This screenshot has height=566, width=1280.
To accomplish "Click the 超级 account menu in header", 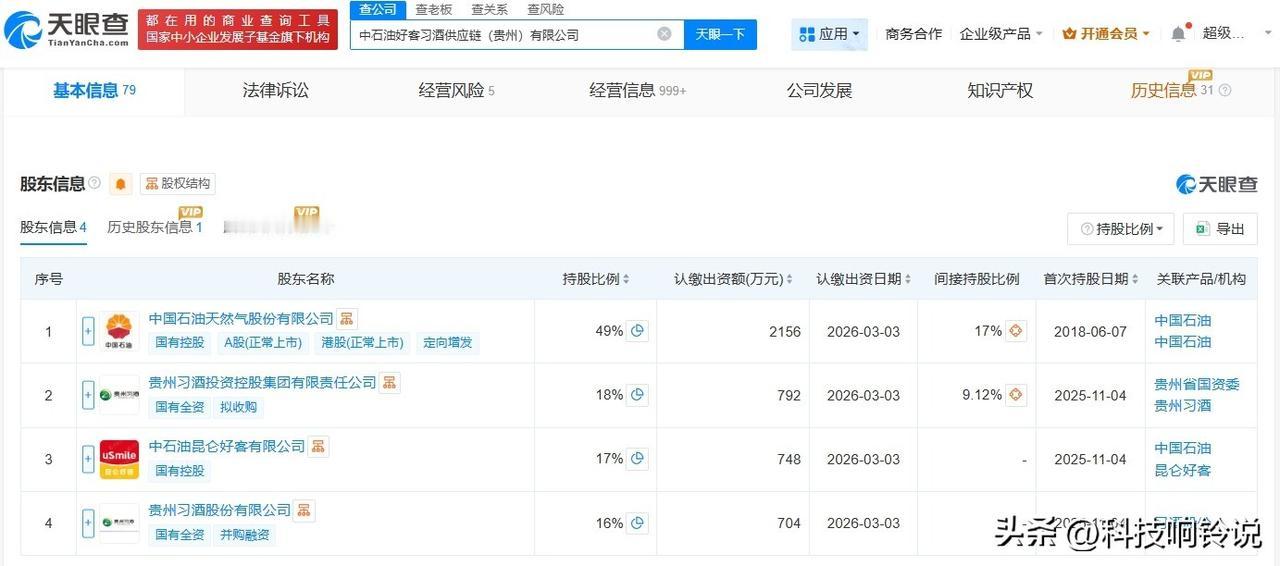I will tap(1223, 34).
